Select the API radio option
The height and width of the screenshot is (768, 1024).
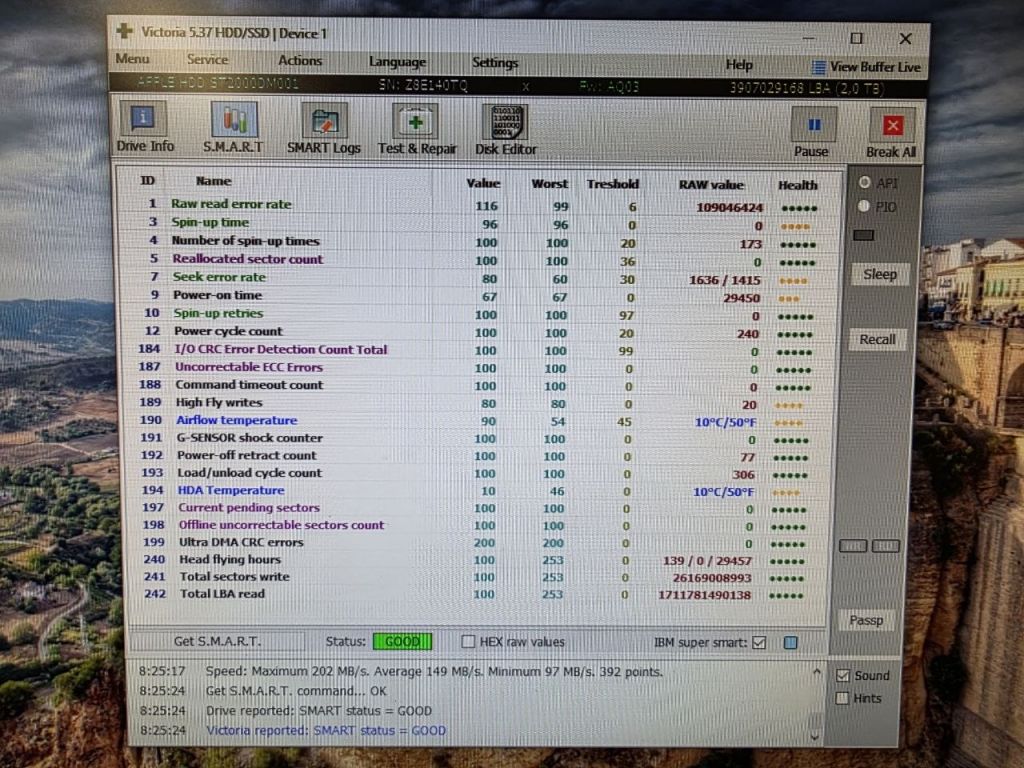point(865,183)
